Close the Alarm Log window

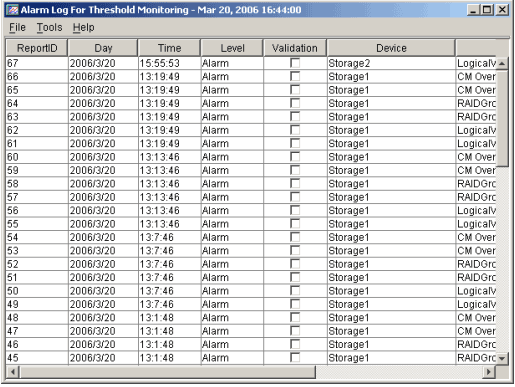coord(502,10)
